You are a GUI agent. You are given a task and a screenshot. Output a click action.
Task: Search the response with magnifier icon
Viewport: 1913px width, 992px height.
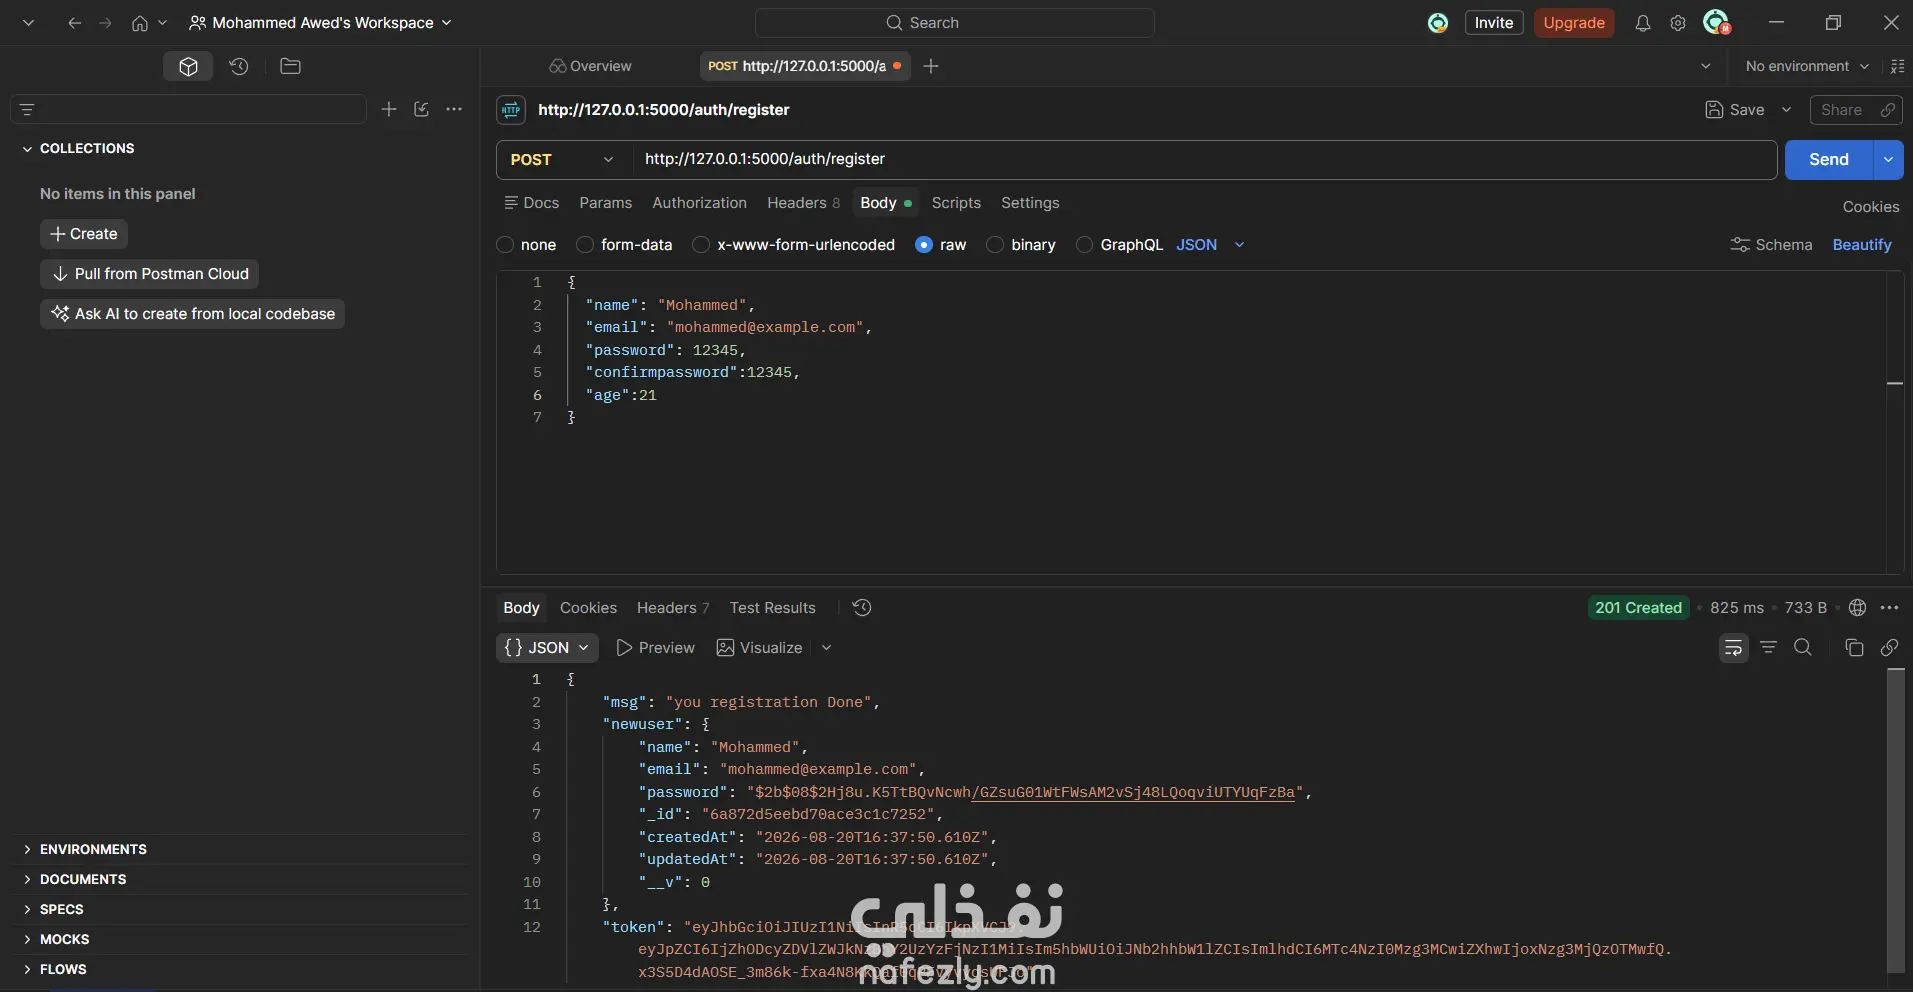tap(1803, 648)
